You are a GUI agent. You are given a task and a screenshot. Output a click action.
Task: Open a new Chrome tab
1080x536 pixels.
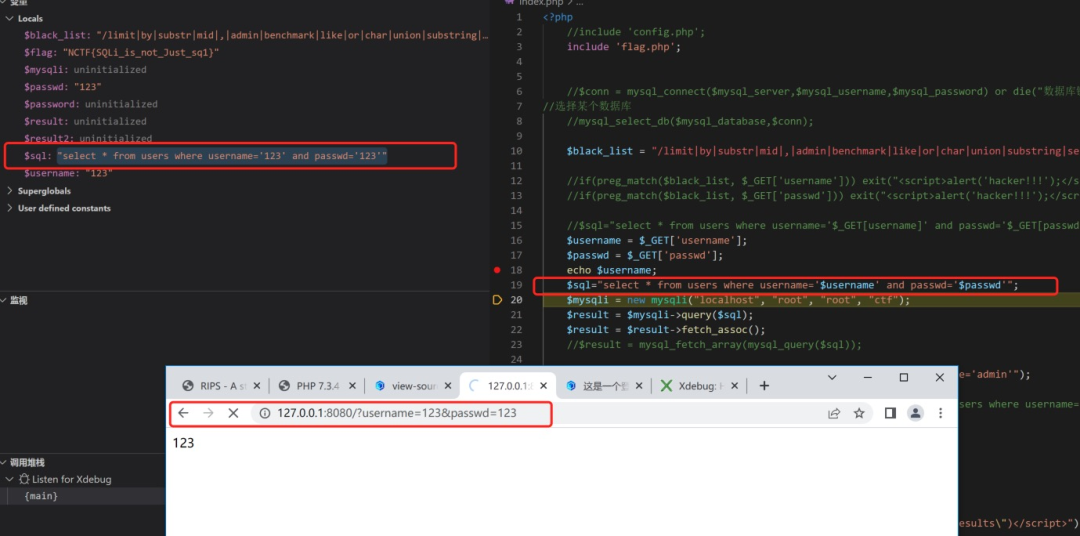coord(764,386)
